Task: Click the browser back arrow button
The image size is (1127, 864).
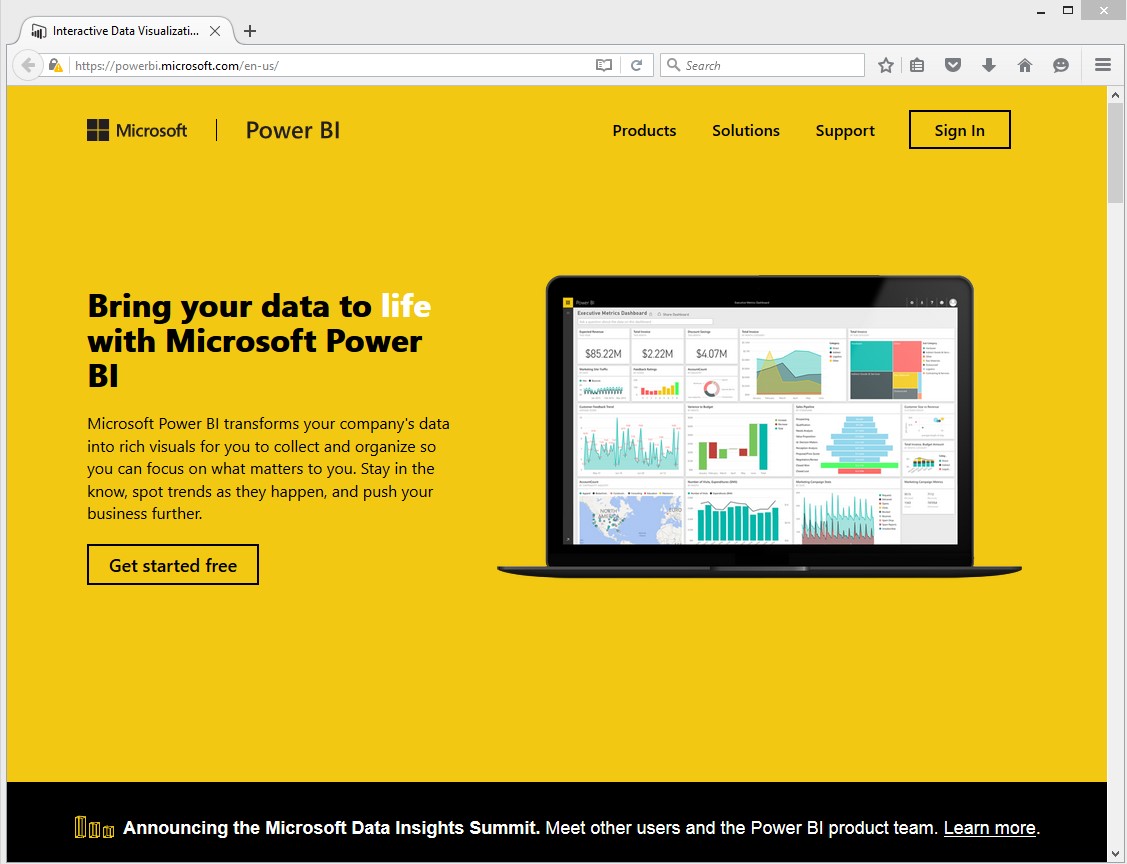Action: 28,65
